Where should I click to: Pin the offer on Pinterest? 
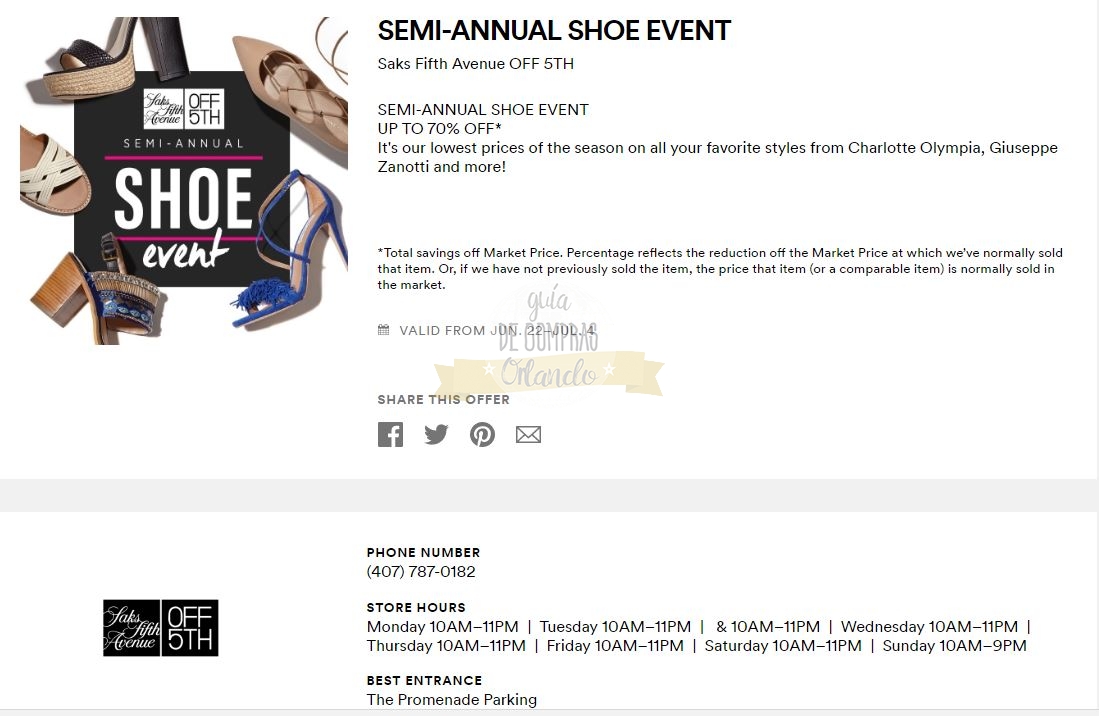click(482, 434)
